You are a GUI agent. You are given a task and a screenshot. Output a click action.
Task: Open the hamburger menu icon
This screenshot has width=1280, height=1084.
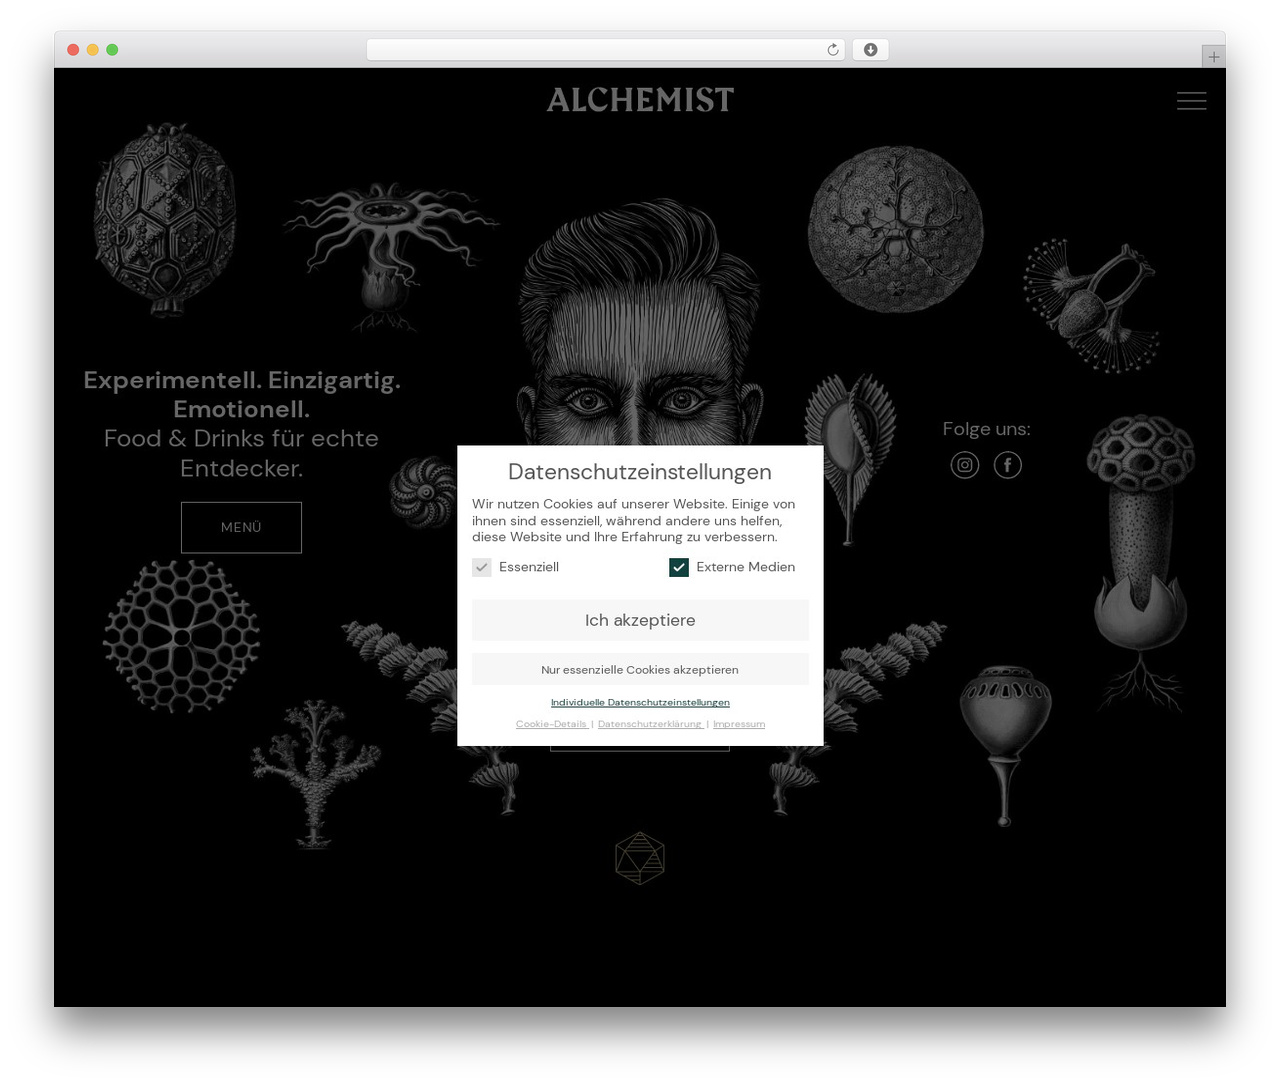click(1191, 100)
